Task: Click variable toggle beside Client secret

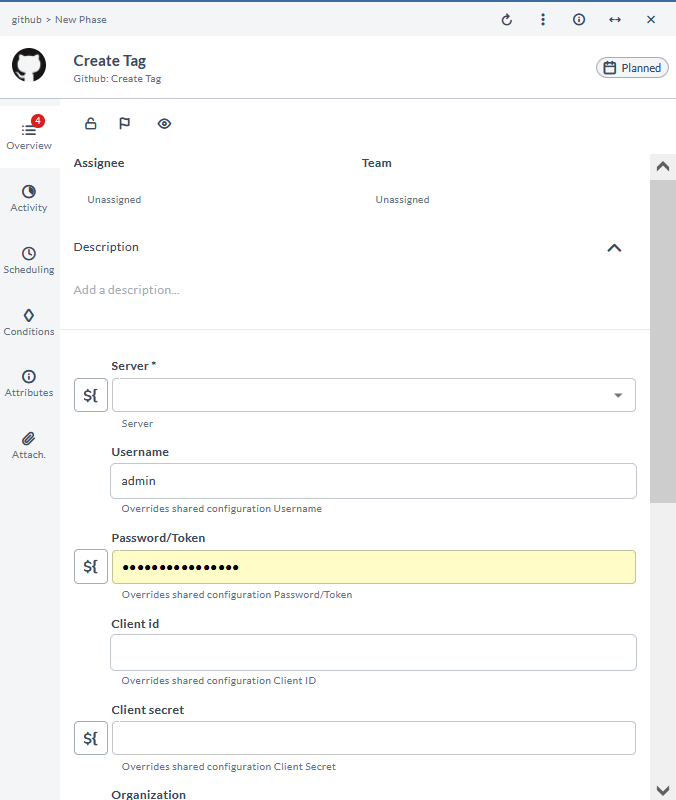Action: pos(91,738)
